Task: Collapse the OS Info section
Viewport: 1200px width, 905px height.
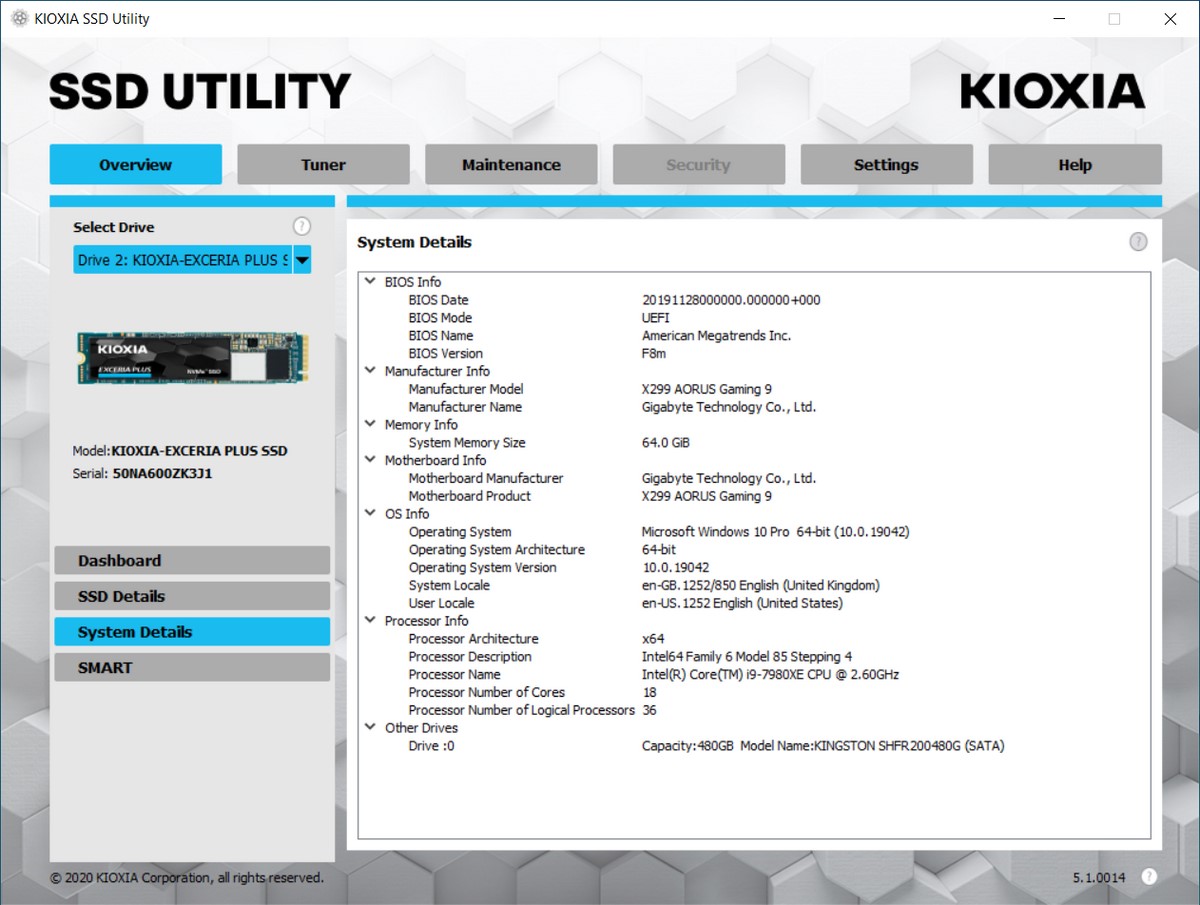Action: tap(371, 514)
